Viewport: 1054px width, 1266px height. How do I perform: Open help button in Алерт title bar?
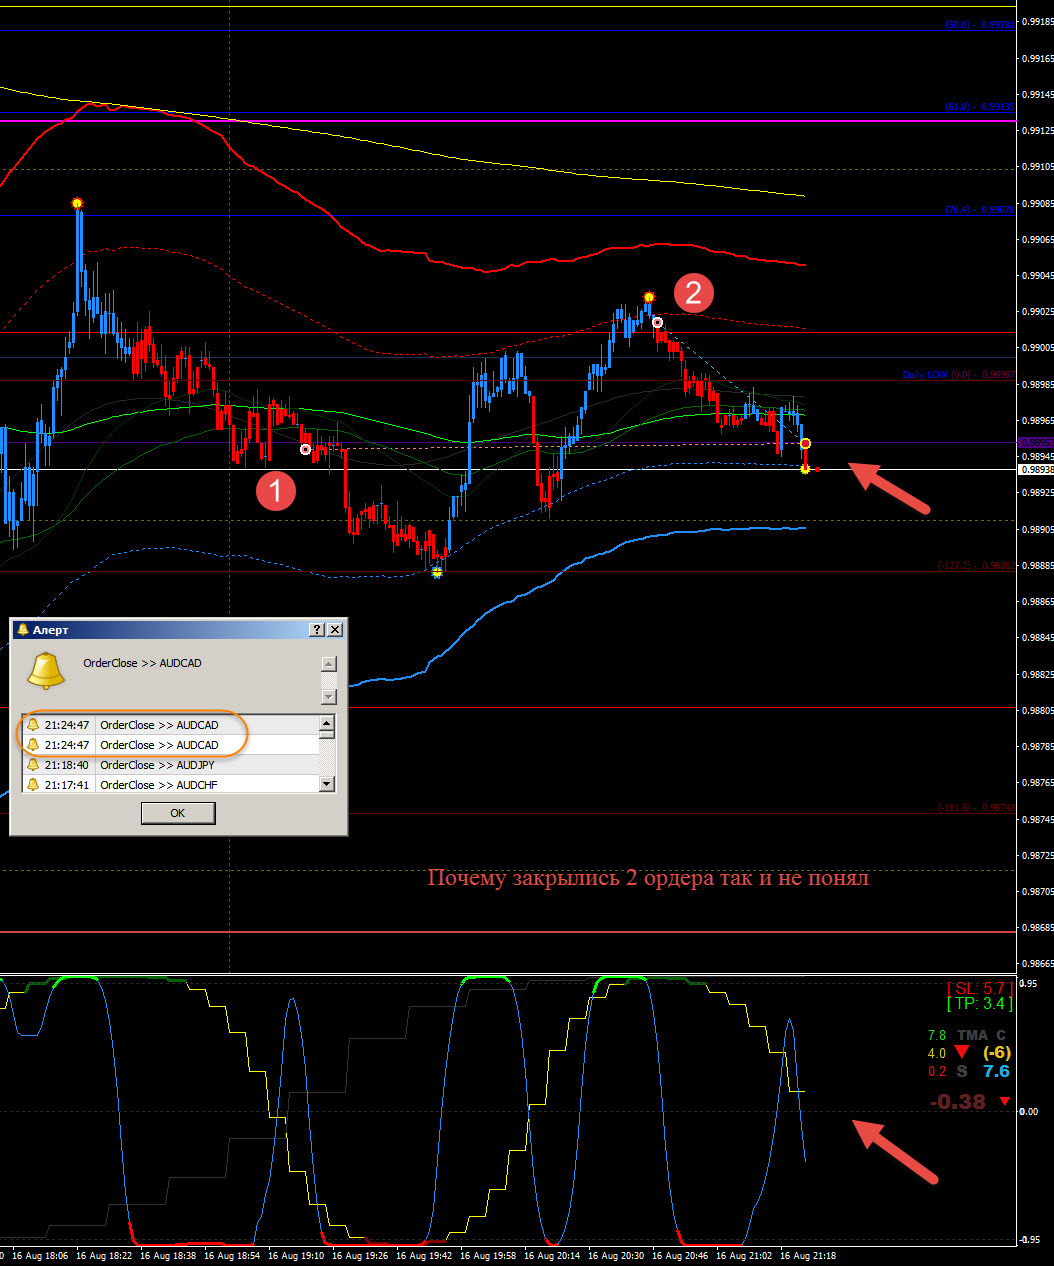pos(317,629)
